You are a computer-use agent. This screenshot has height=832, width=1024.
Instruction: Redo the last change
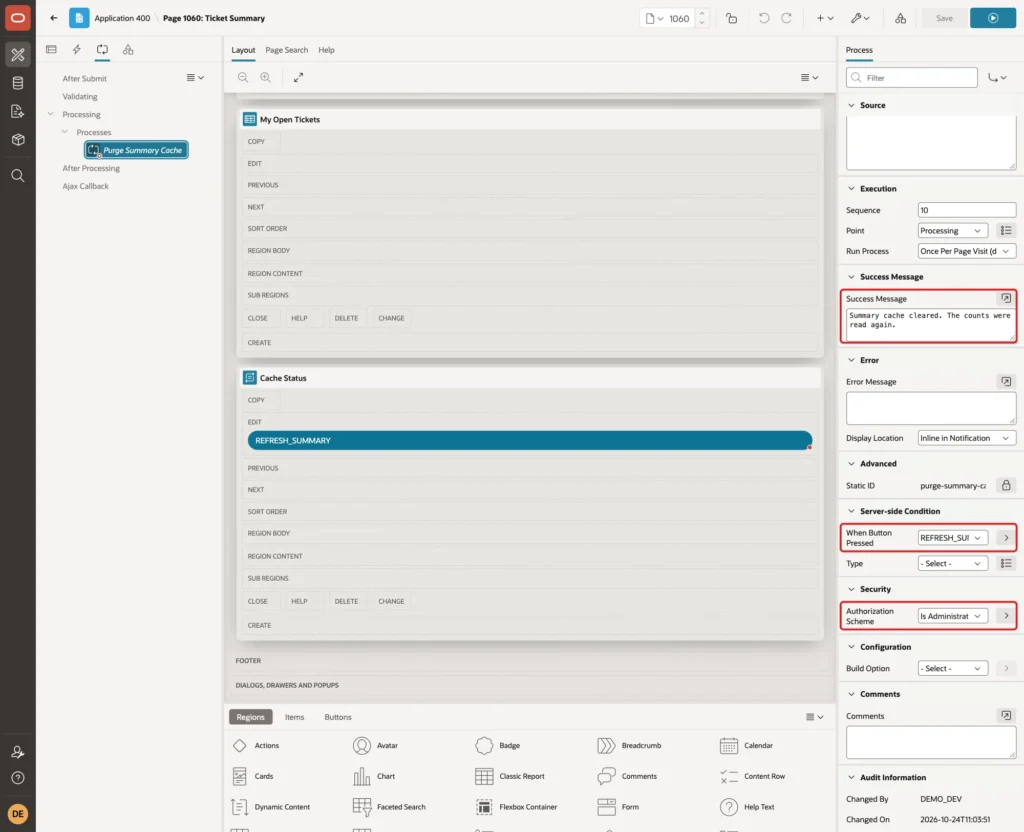click(x=786, y=18)
